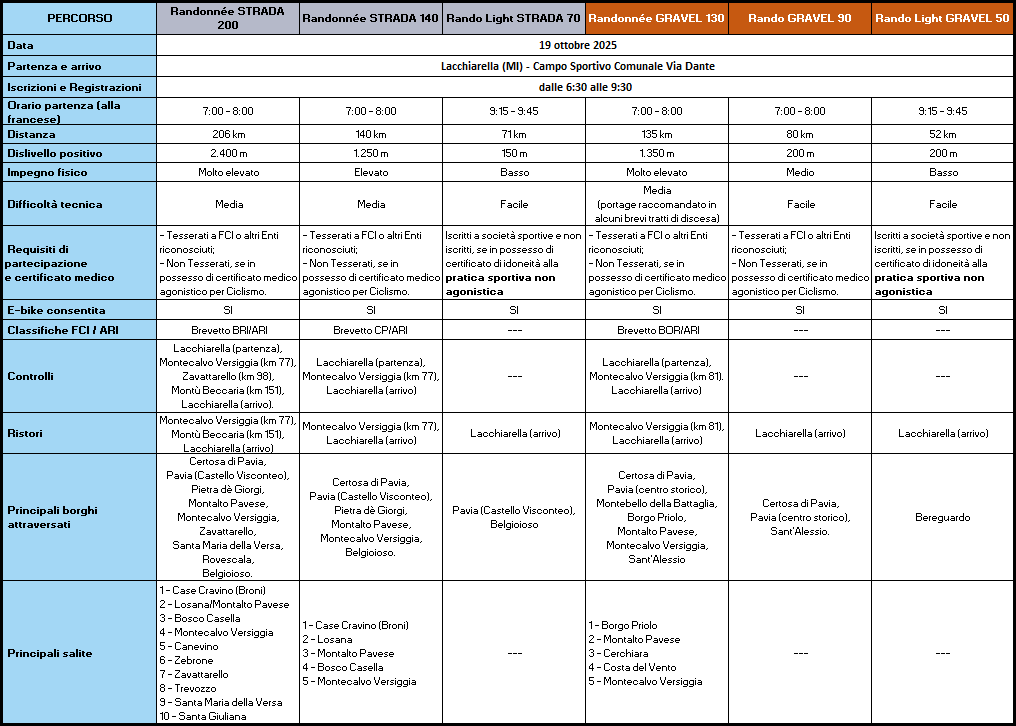Viewport: 1016px width, 726px height.
Task: Click the Principali salite row label
Action: coord(50,653)
